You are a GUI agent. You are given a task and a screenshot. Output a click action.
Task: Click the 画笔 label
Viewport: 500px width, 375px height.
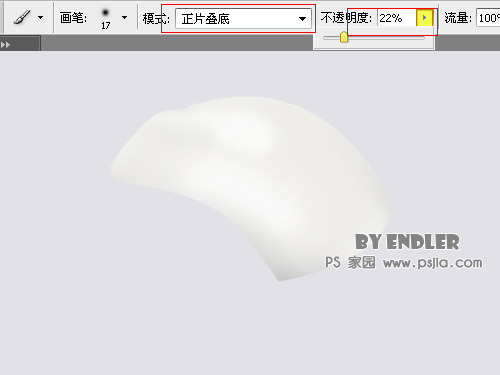coord(73,18)
